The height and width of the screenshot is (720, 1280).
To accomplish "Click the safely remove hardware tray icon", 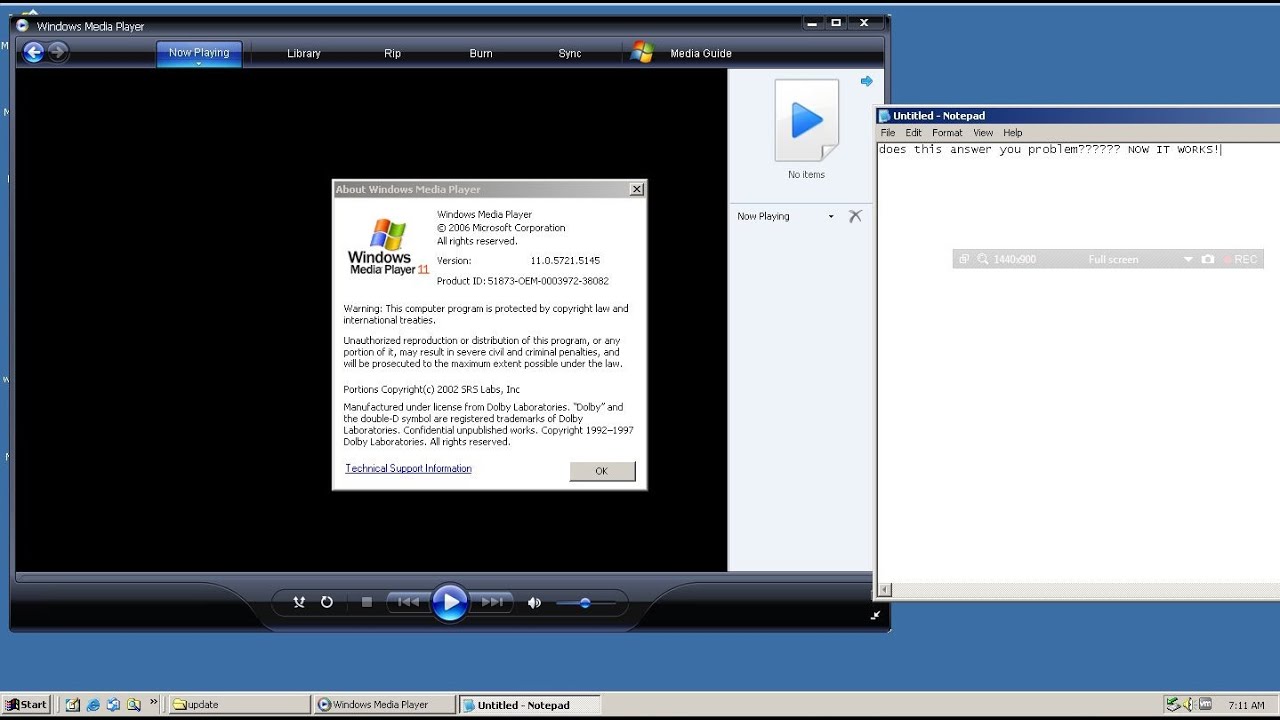I will (1174, 704).
